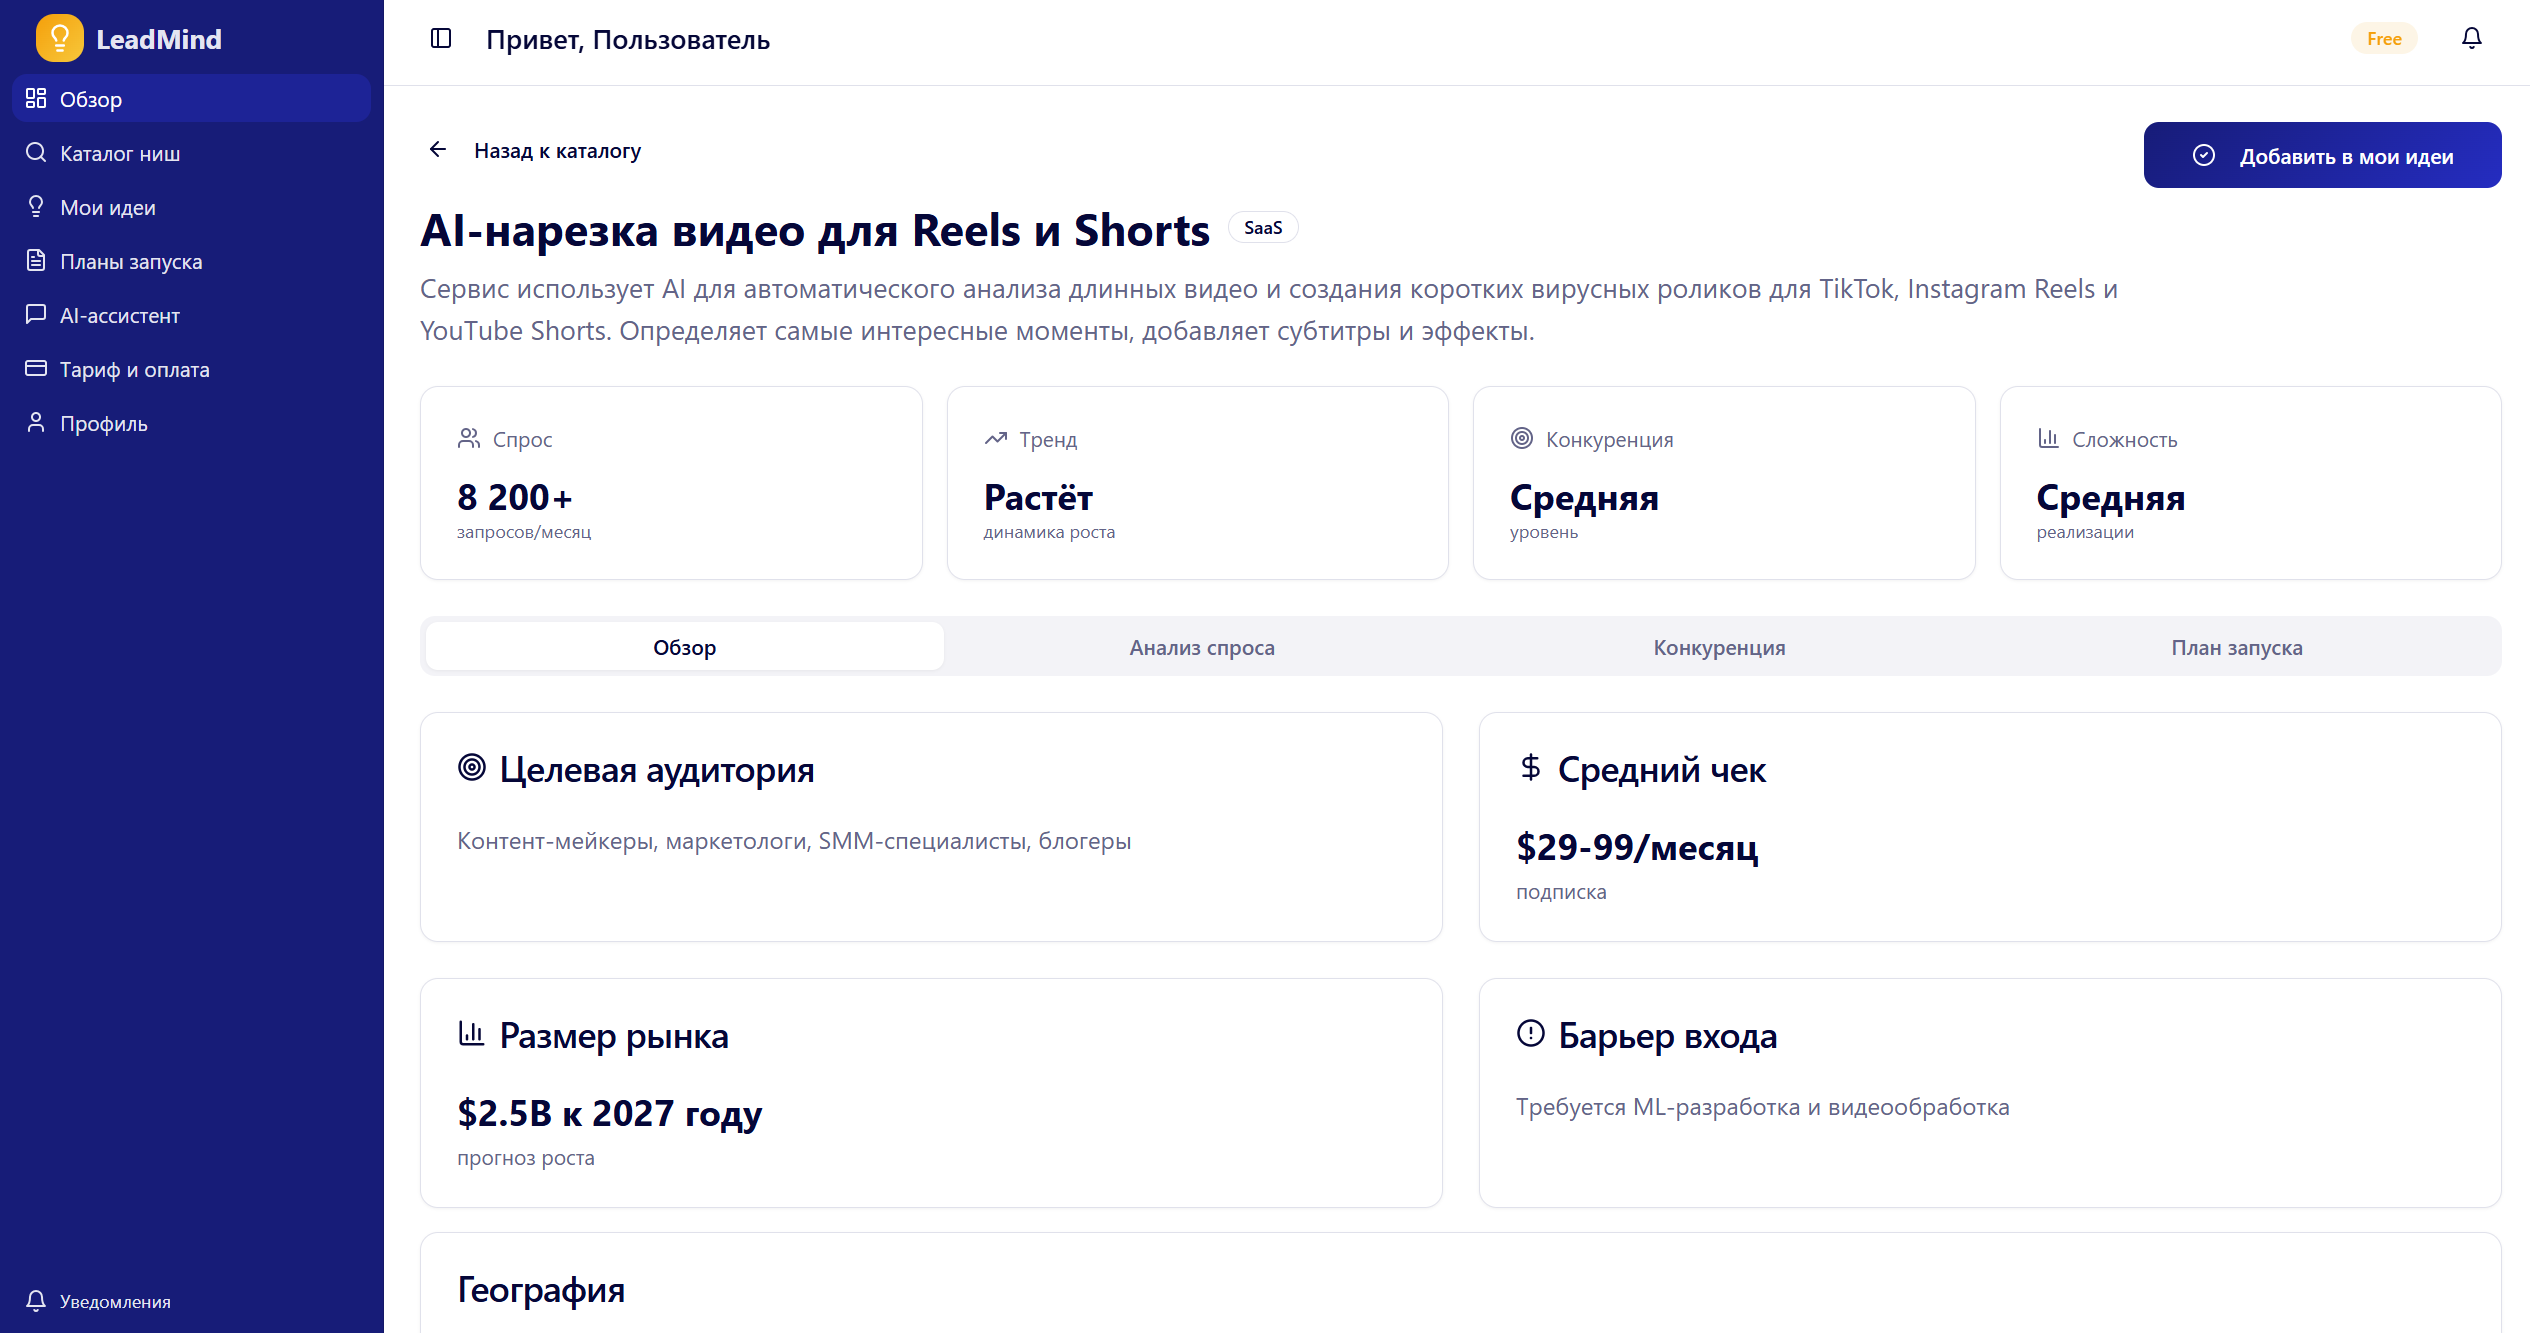Click the SaaS badge next to title
The height and width of the screenshot is (1333, 2530).
click(x=1263, y=227)
